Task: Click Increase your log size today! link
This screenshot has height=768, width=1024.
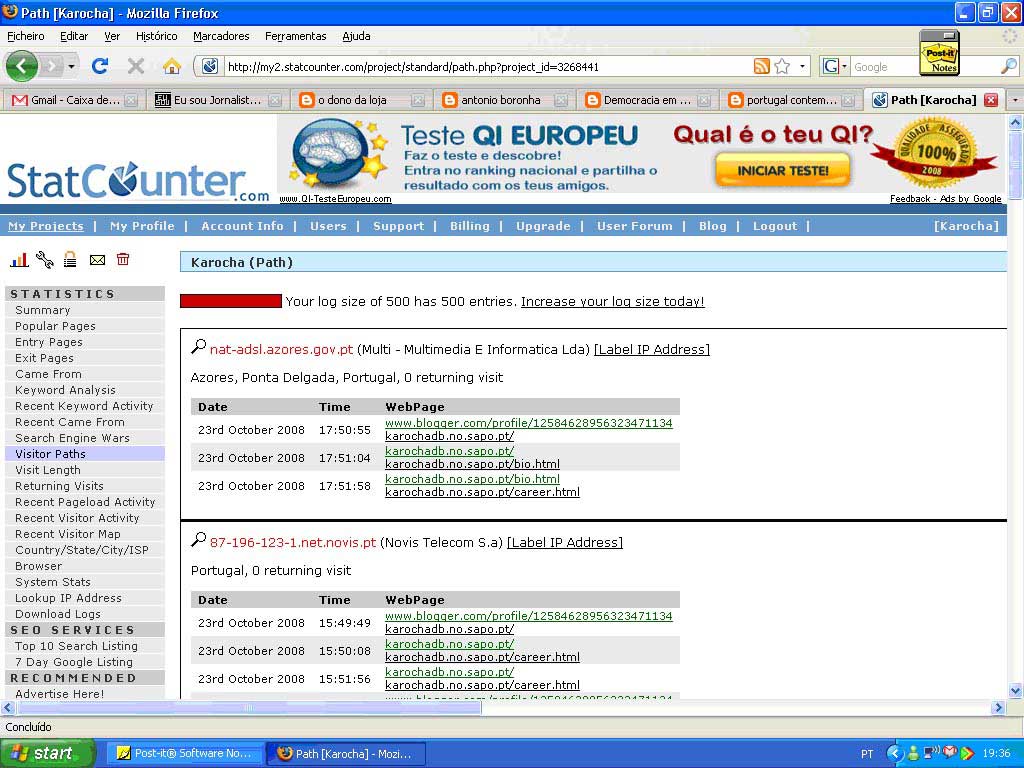Action: pyautogui.click(x=613, y=302)
